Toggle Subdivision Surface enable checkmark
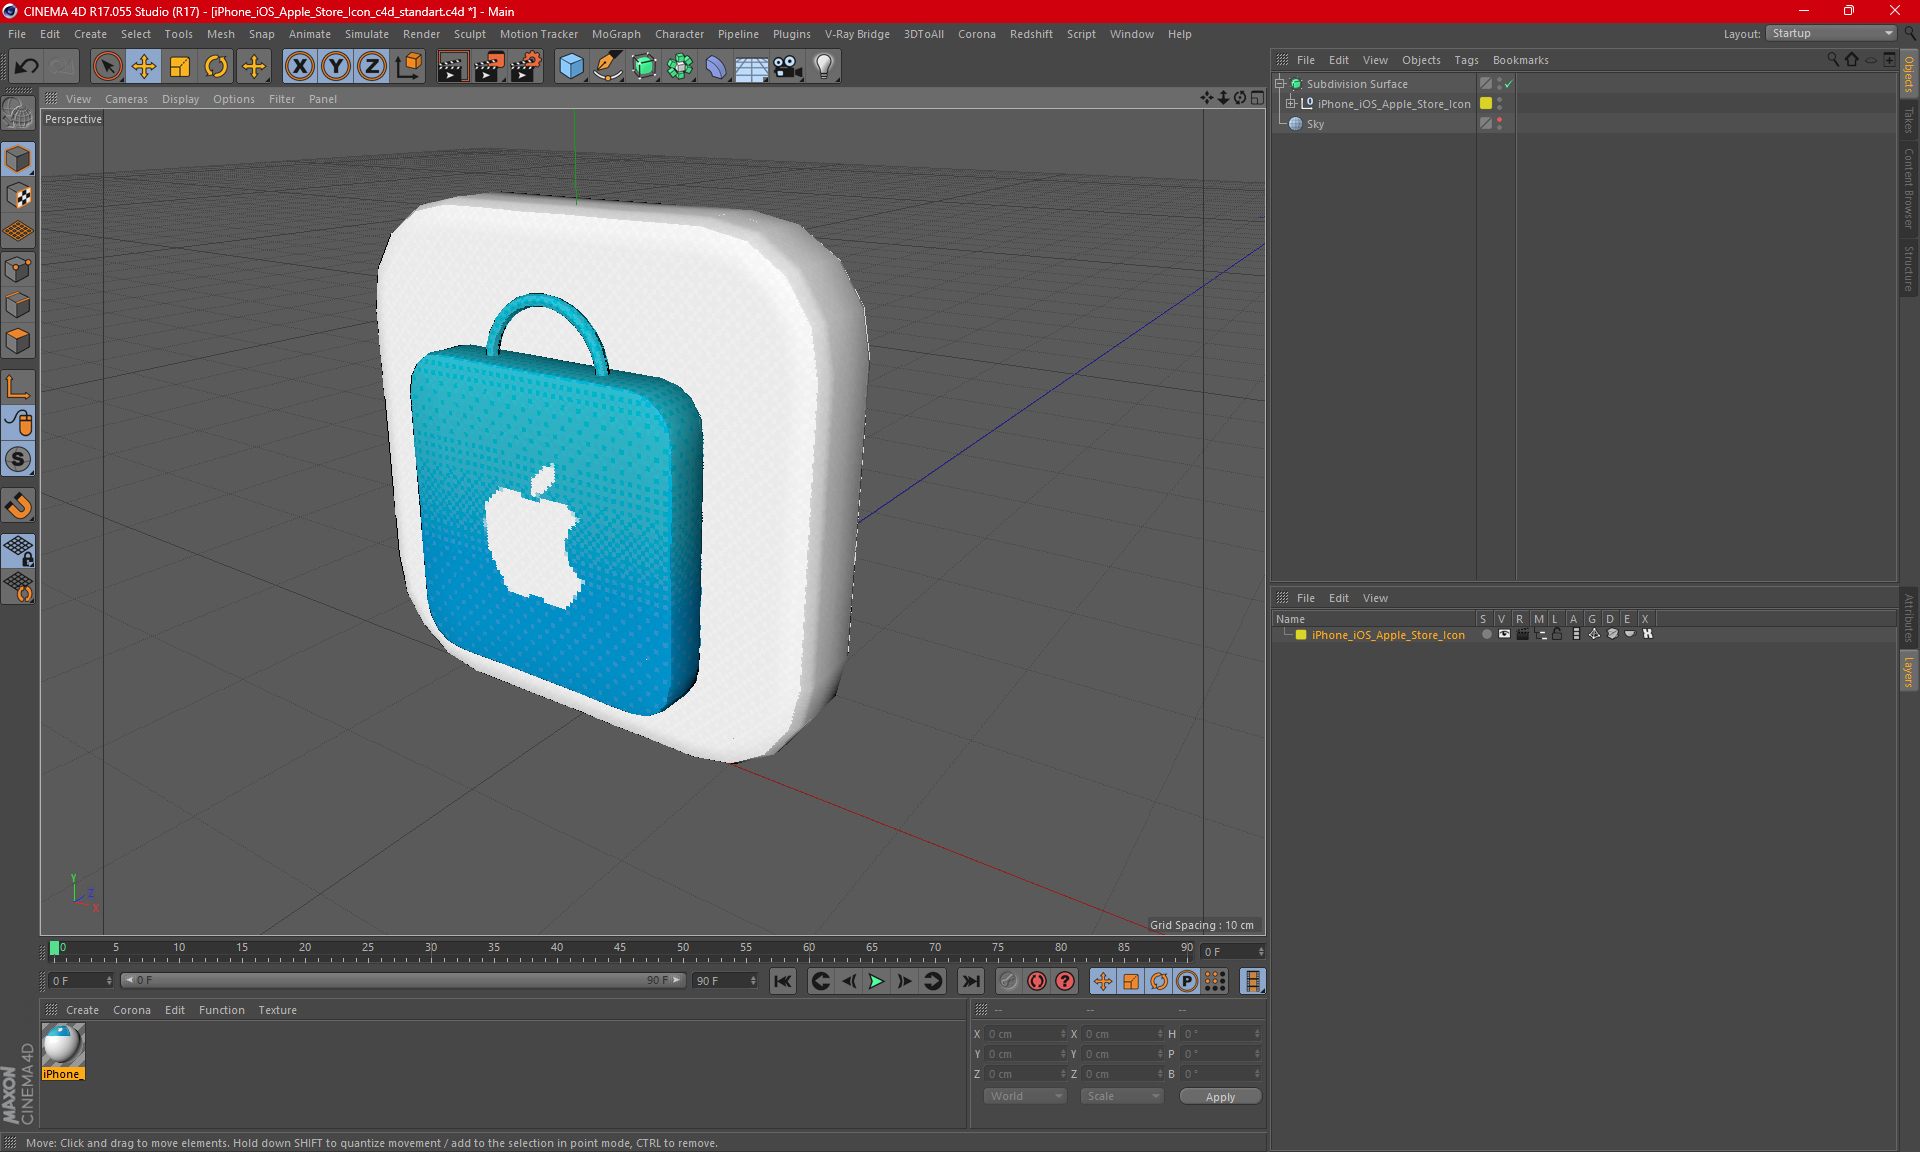Image resolution: width=1920 pixels, height=1152 pixels. [x=1508, y=84]
